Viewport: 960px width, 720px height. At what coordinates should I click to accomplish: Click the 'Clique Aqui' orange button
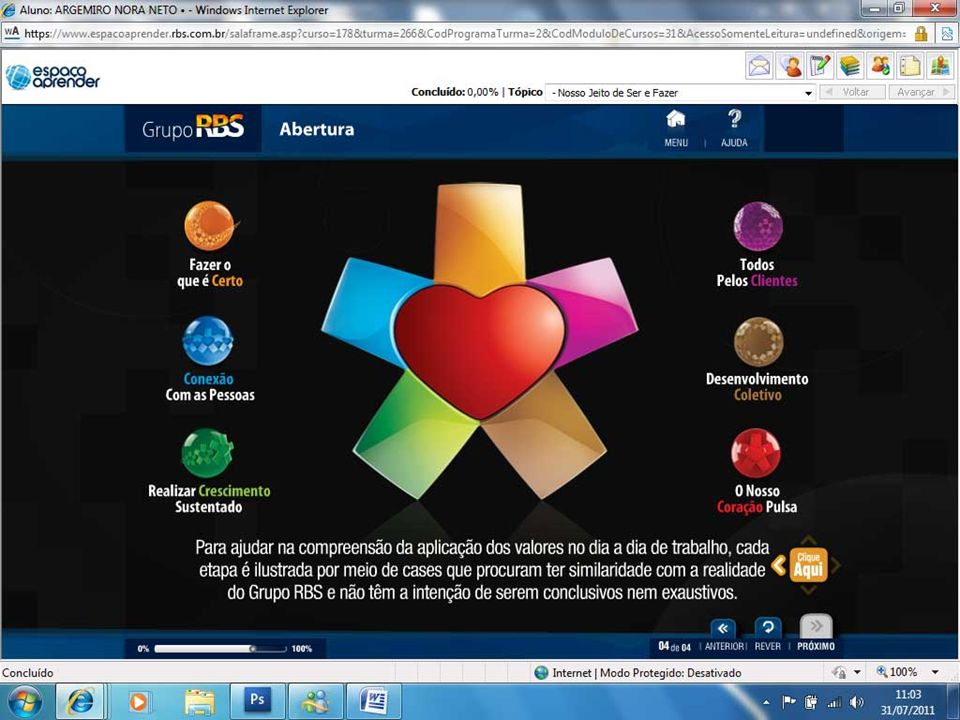[808, 564]
